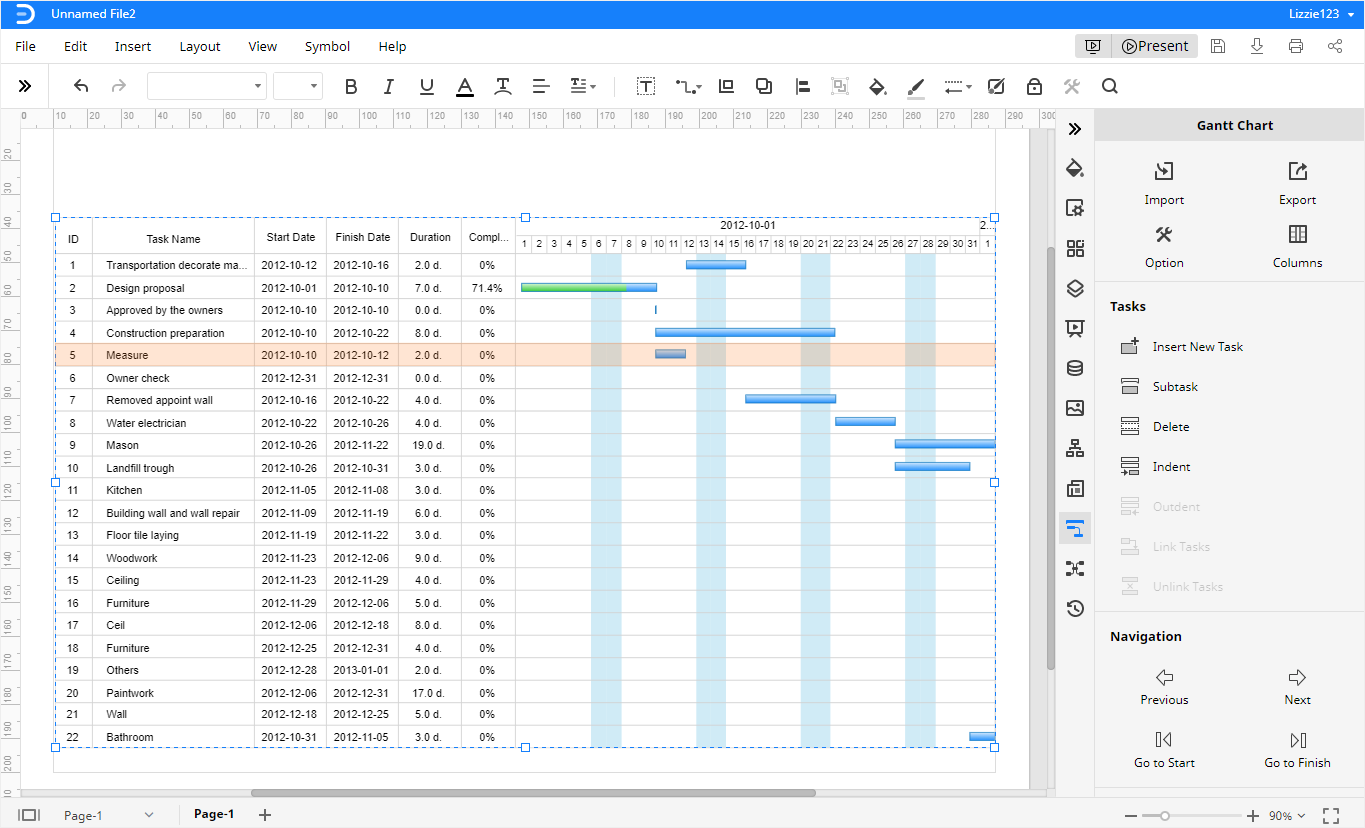Screen dimensions: 1365x828
Task: Select the Text tool in the toolbar
Action: coord(646,86)
